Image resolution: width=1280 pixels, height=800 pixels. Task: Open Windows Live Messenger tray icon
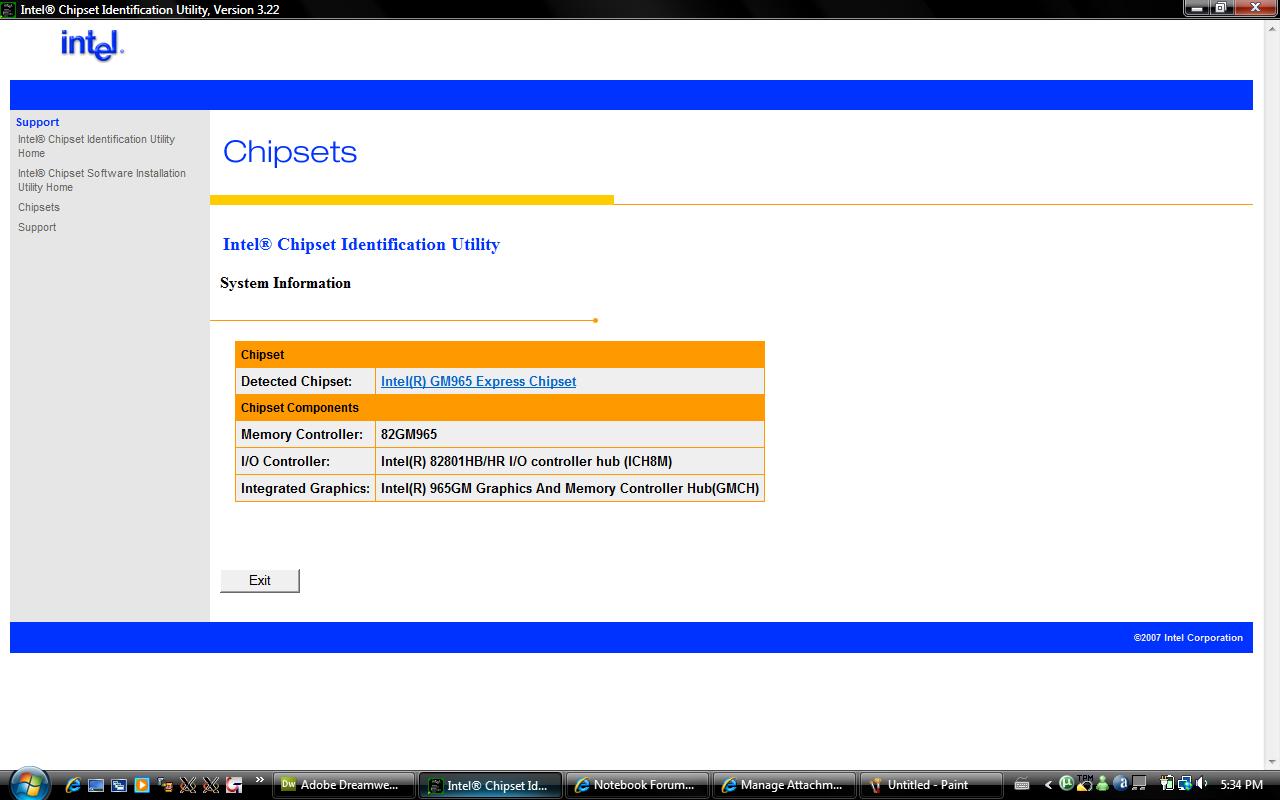coord(1102,784)
